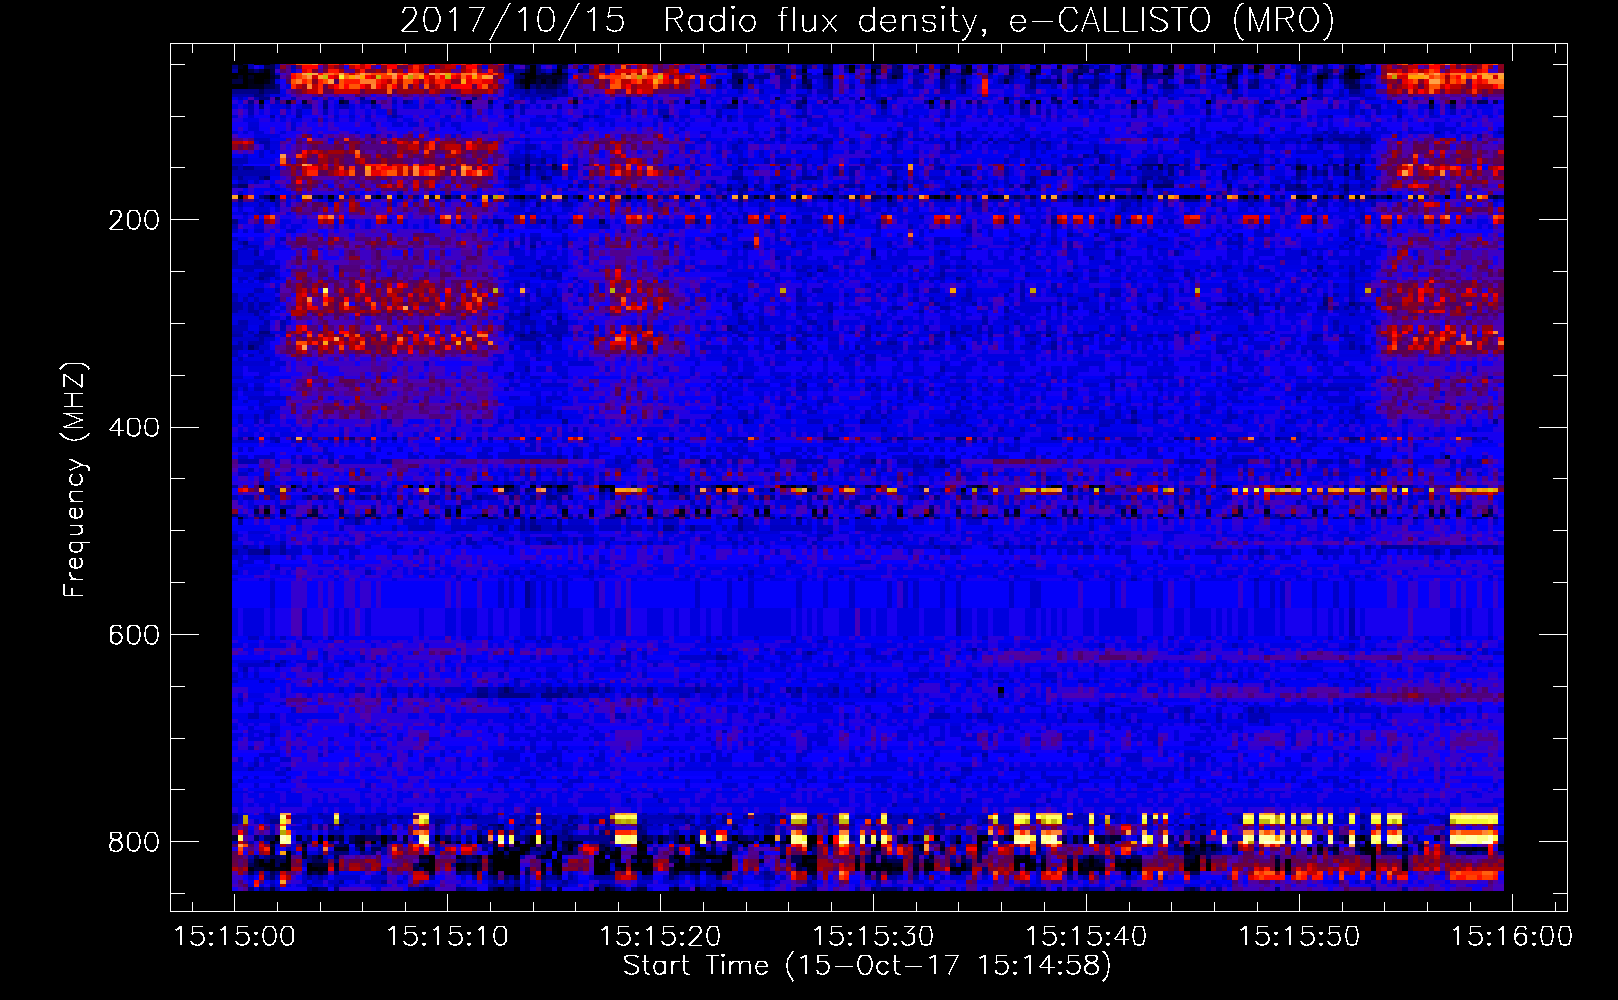Click inside the spectrogram plot area
Image resolution: width=1618 pixels, height=1000 pixels.
coord(868,477)
